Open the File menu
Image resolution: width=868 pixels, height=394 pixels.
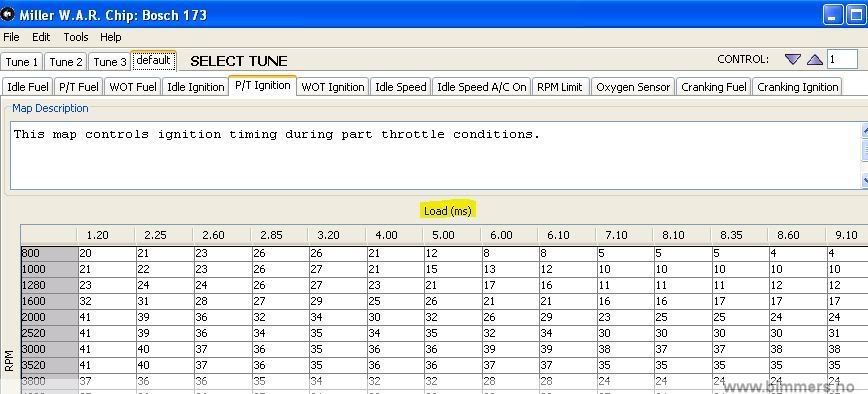tap(11, 37)
